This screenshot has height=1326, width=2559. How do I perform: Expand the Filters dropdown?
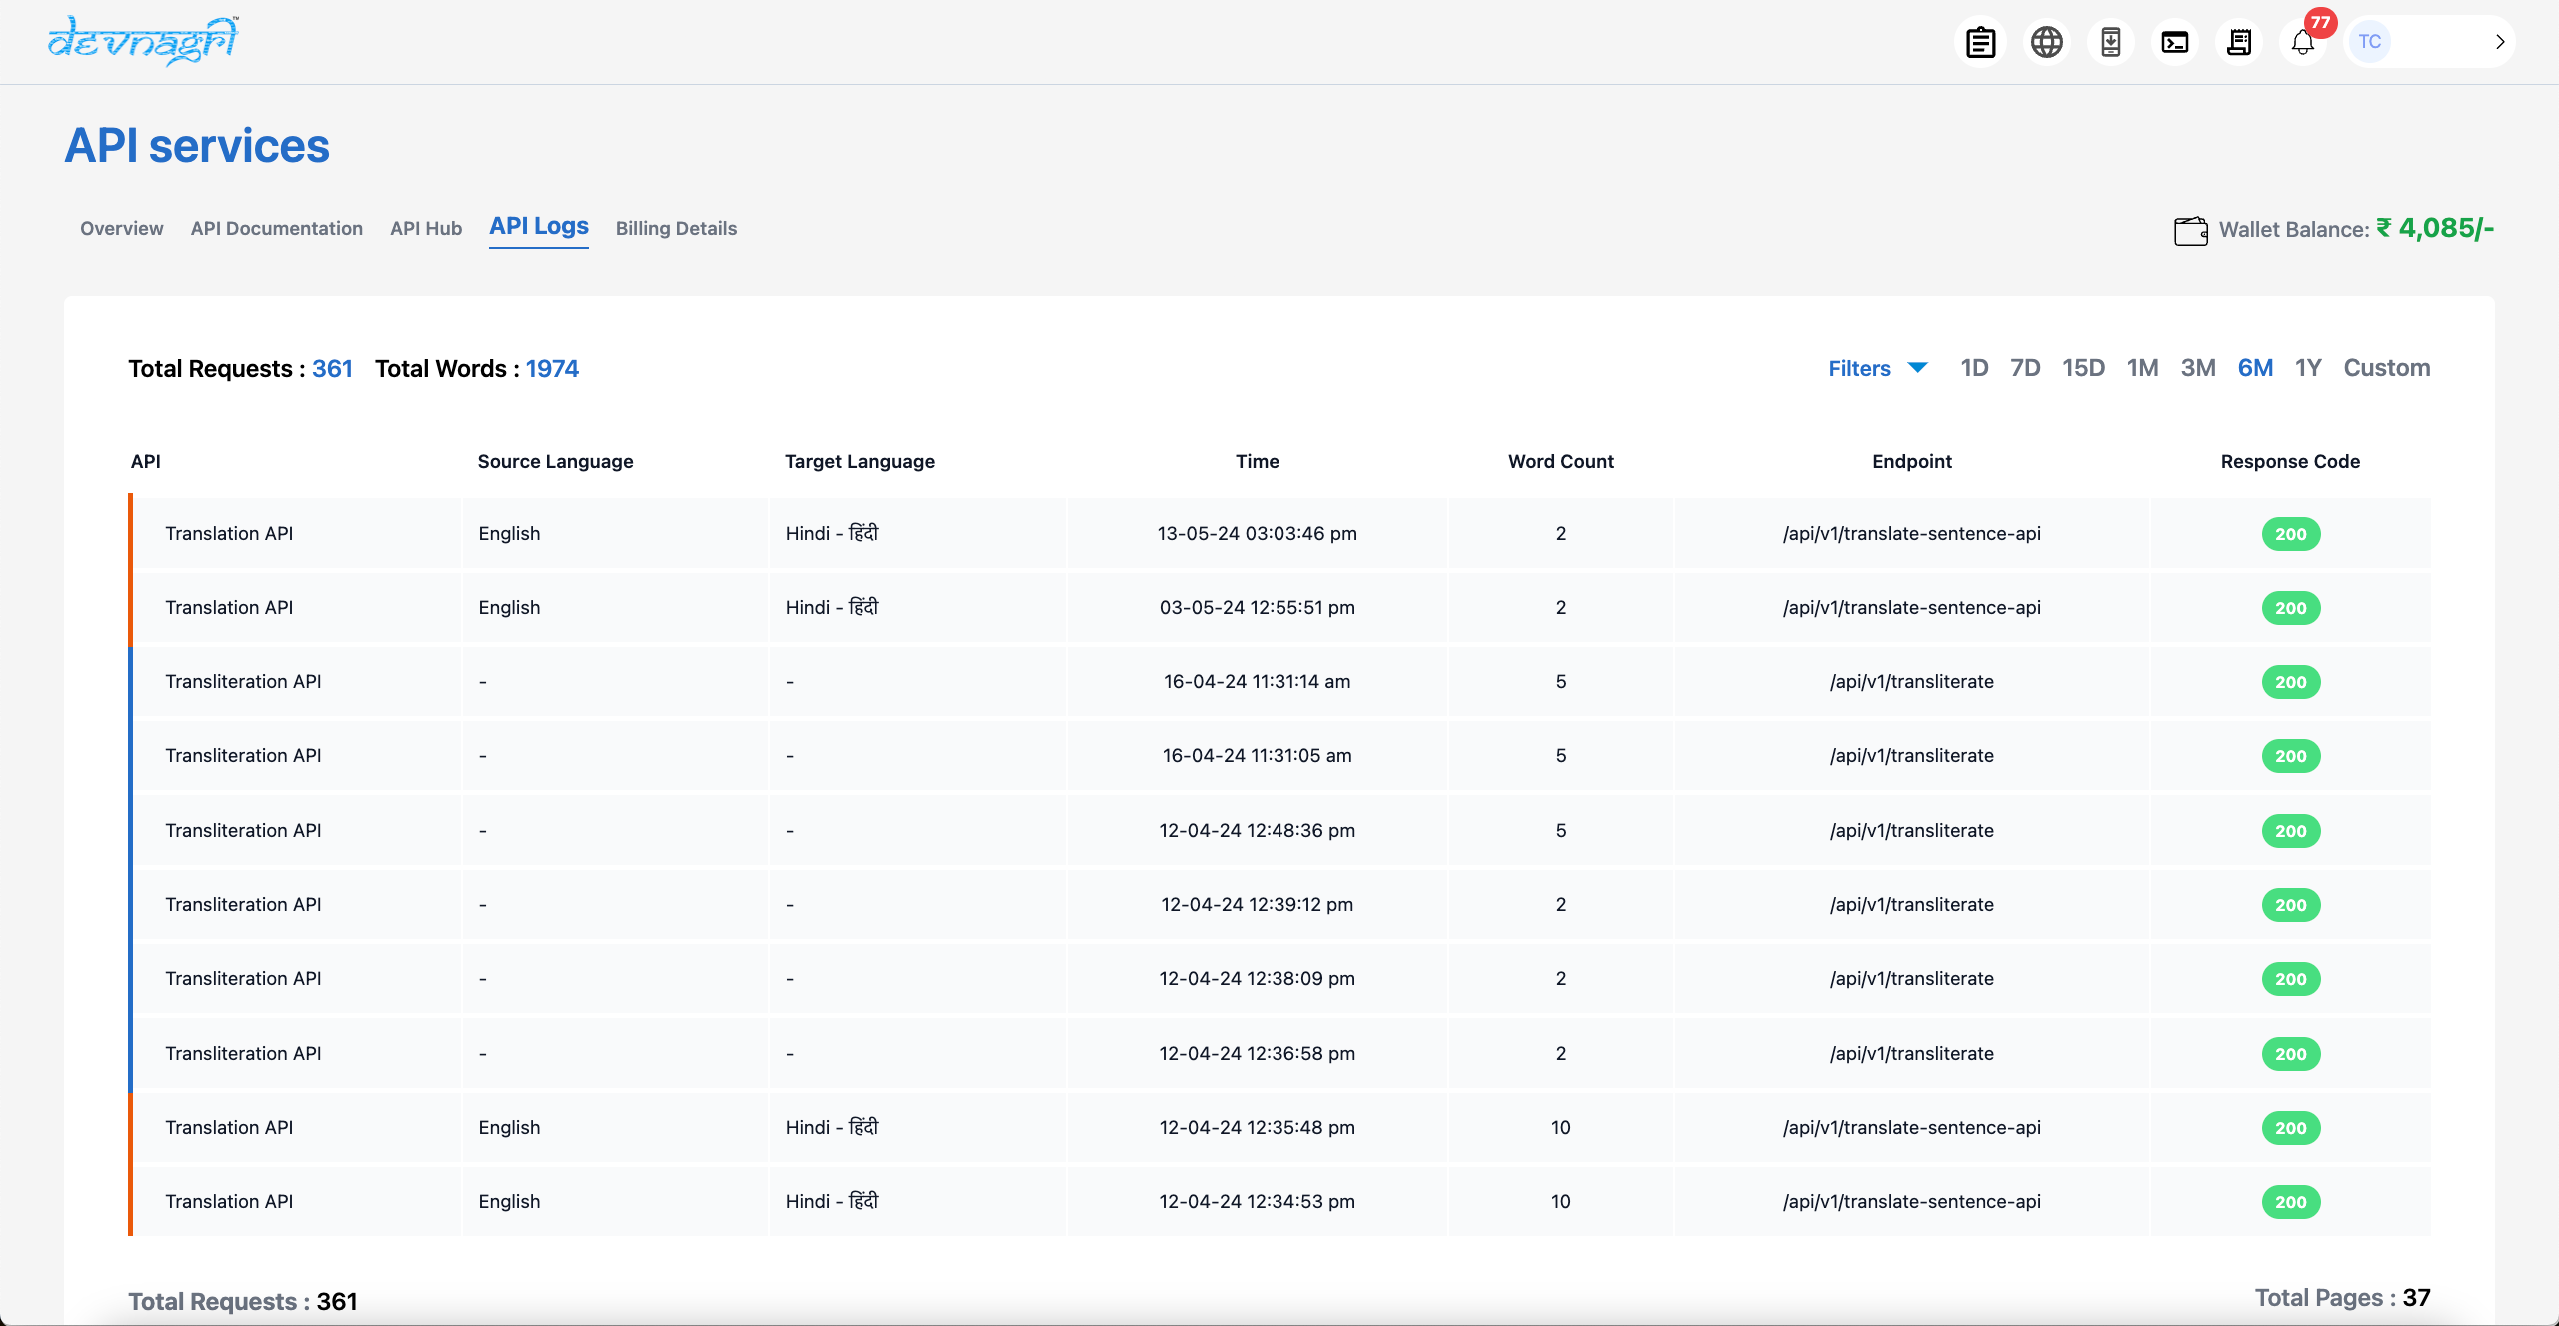[1877, 368]
